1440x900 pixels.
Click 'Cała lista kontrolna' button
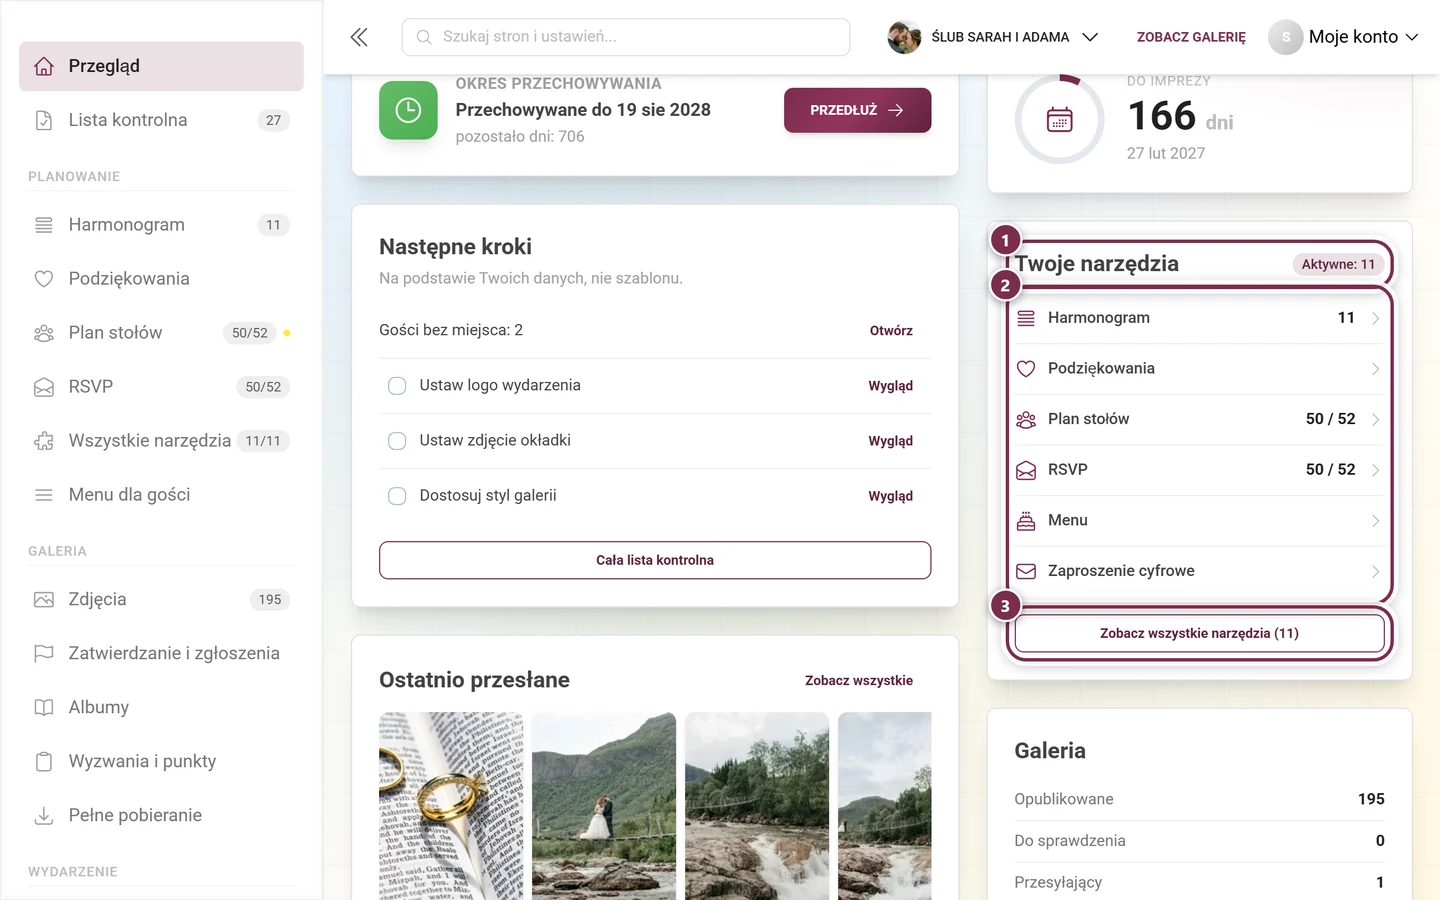pos(655,560)
